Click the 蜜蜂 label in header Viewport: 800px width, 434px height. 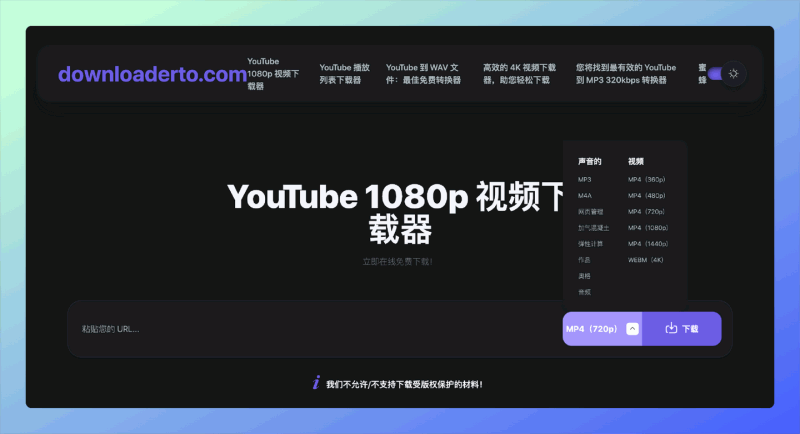click(702, 73)
